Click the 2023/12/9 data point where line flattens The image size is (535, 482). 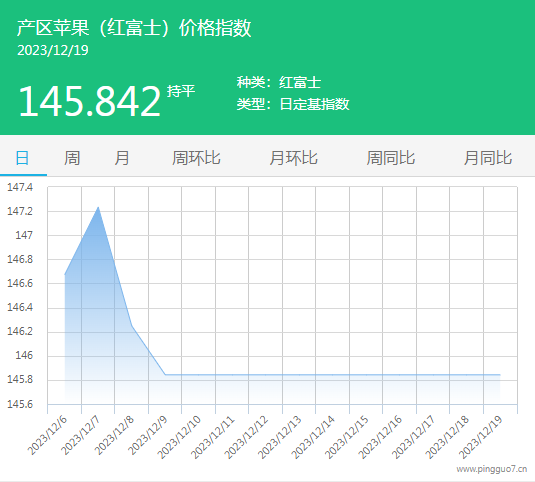click(x=165, y=375)
